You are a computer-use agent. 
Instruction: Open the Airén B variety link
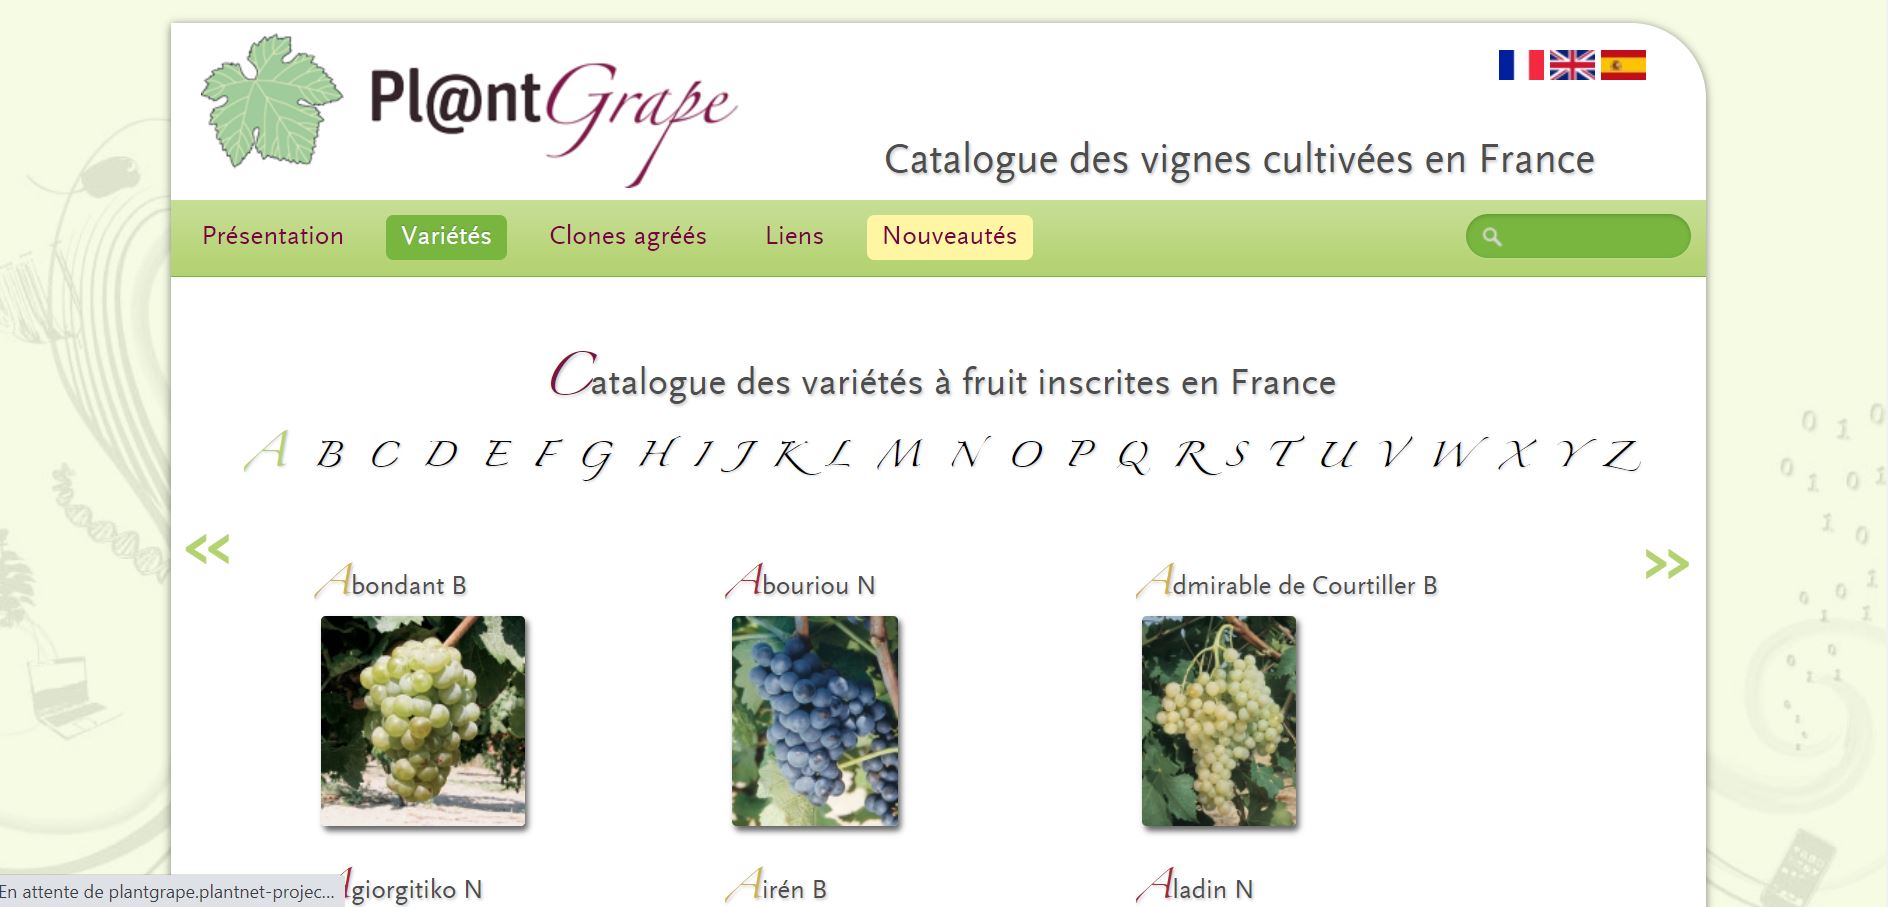(777, 887)
